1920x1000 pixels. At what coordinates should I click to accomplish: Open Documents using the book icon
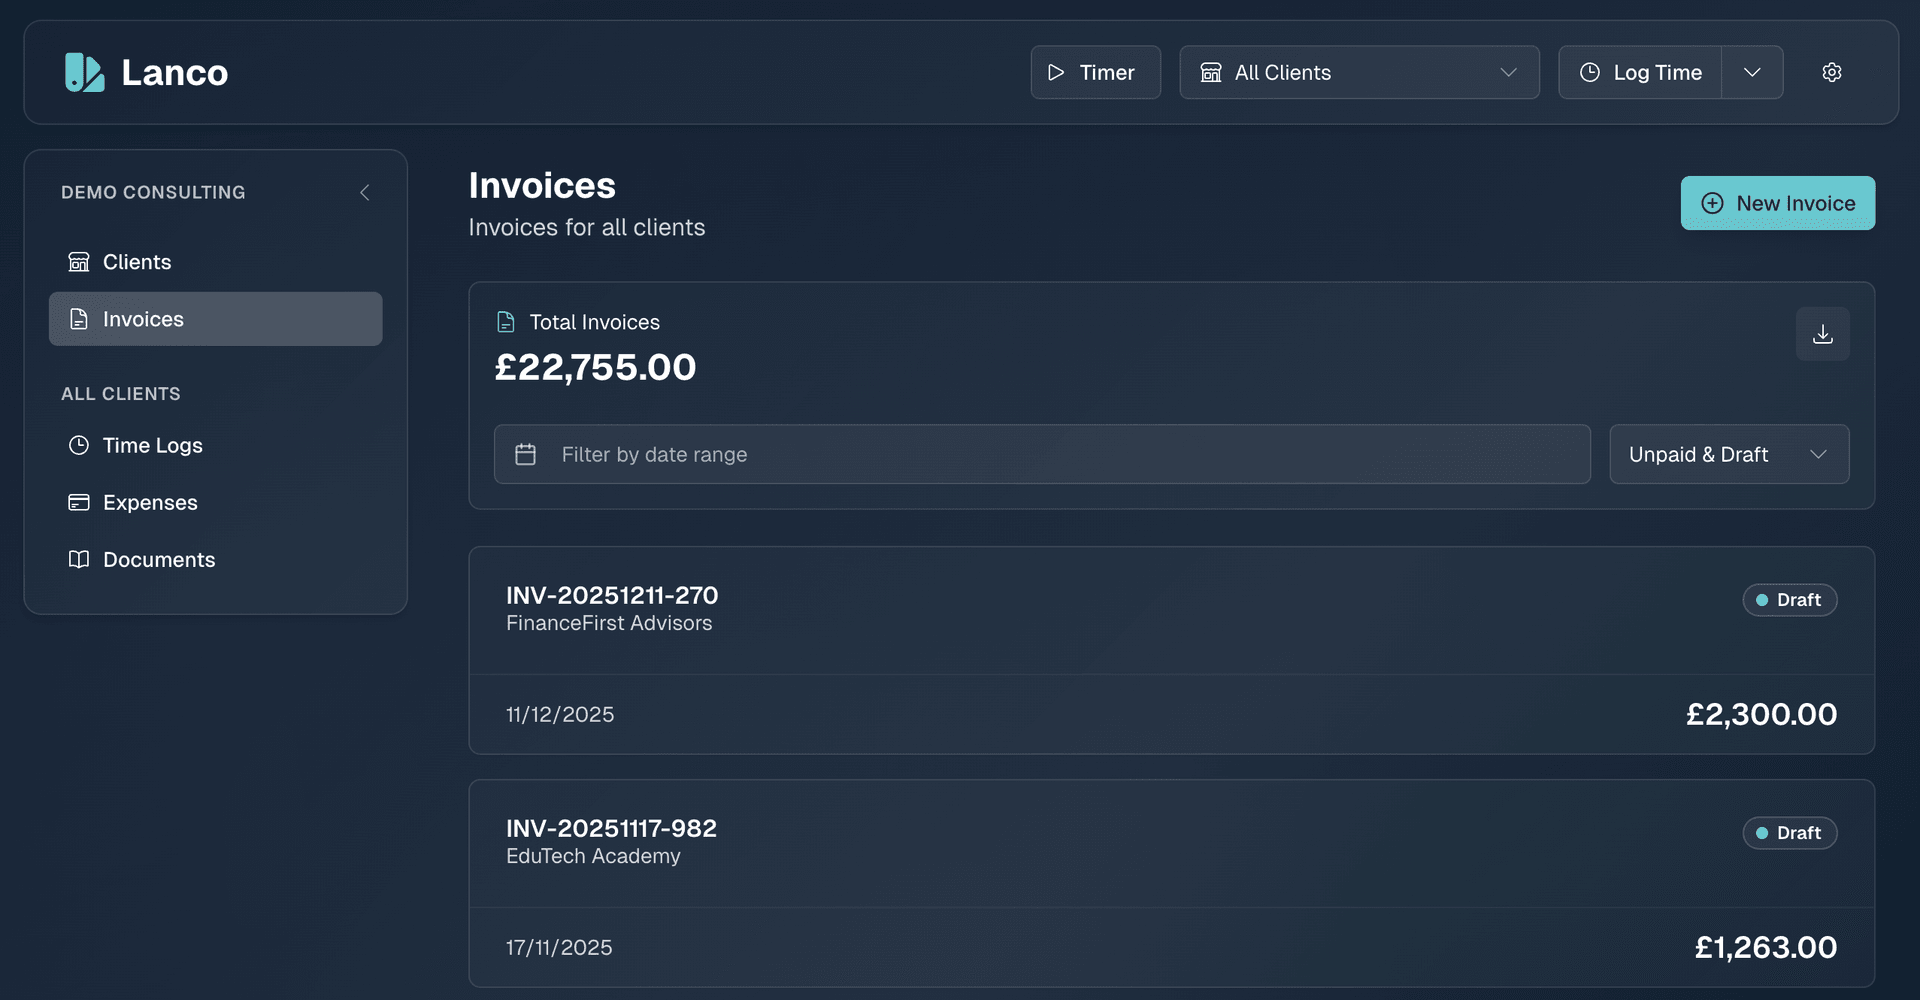point(79,559)
